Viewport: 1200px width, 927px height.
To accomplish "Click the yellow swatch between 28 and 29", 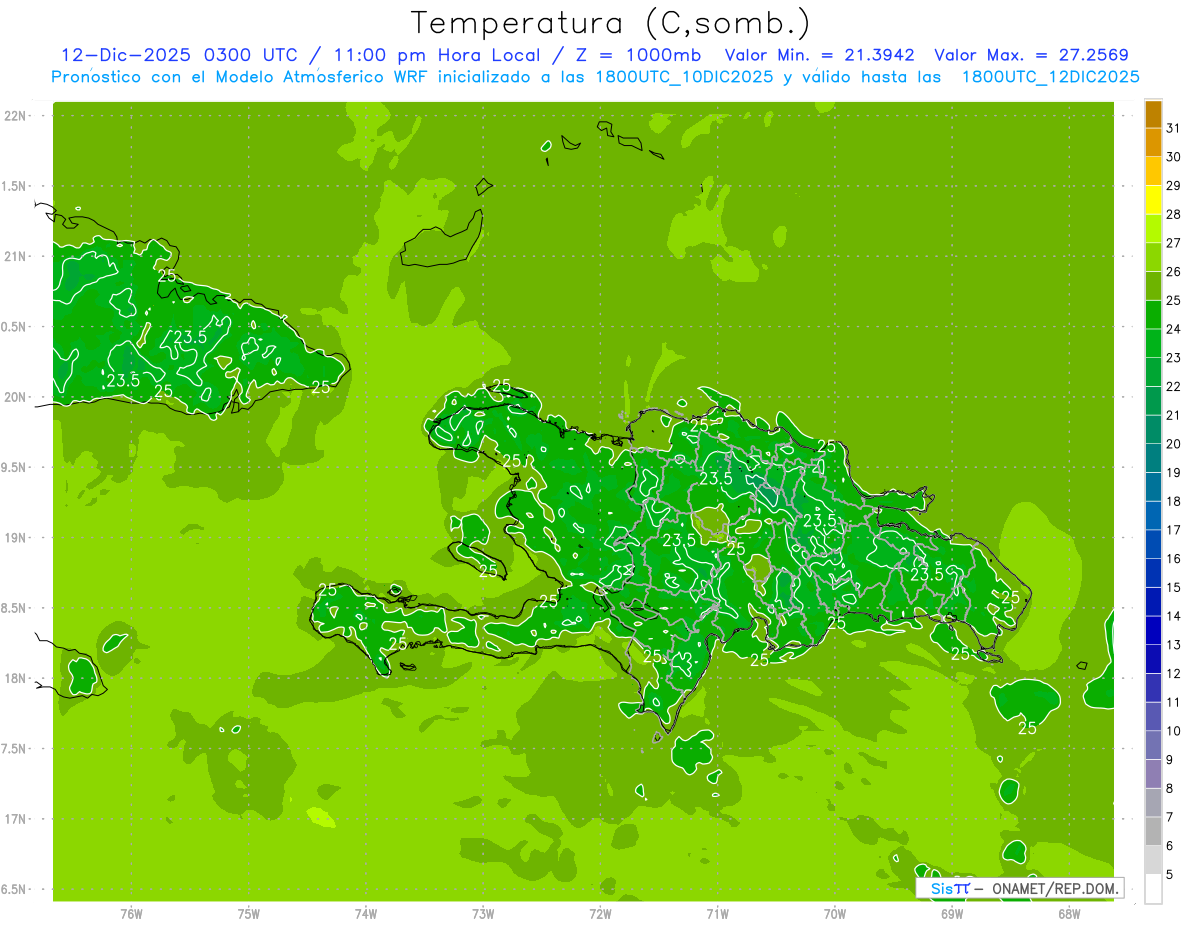I will click(1153, 200).
